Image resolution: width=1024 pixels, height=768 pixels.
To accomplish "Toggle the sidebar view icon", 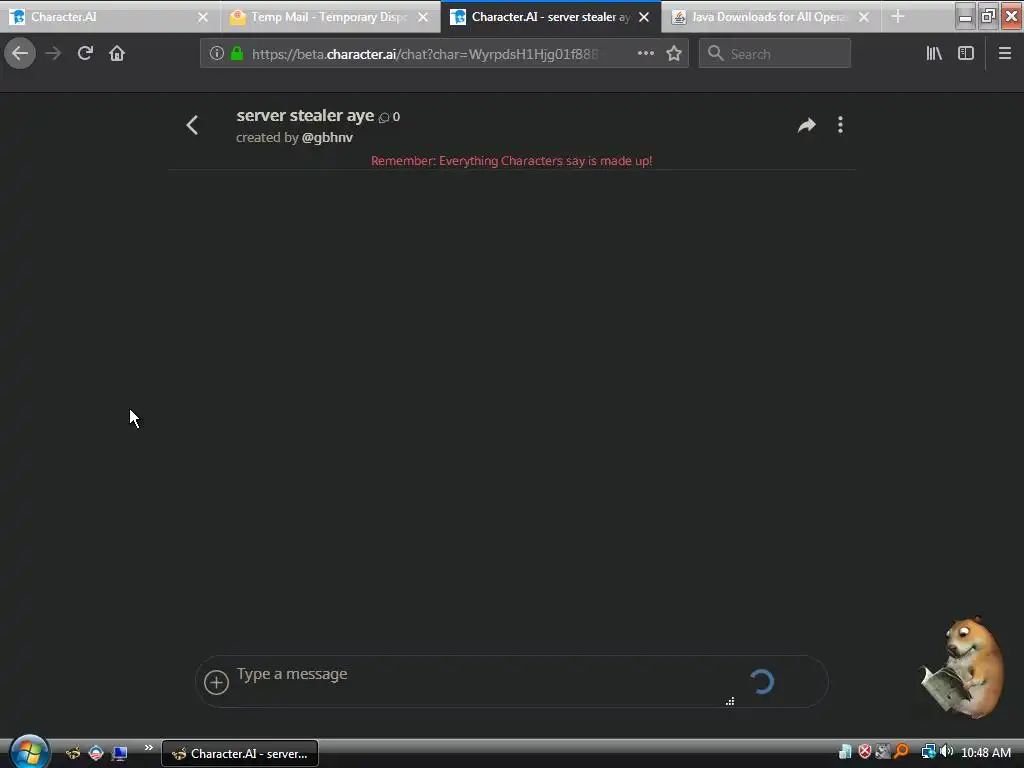I will [966, 54].
